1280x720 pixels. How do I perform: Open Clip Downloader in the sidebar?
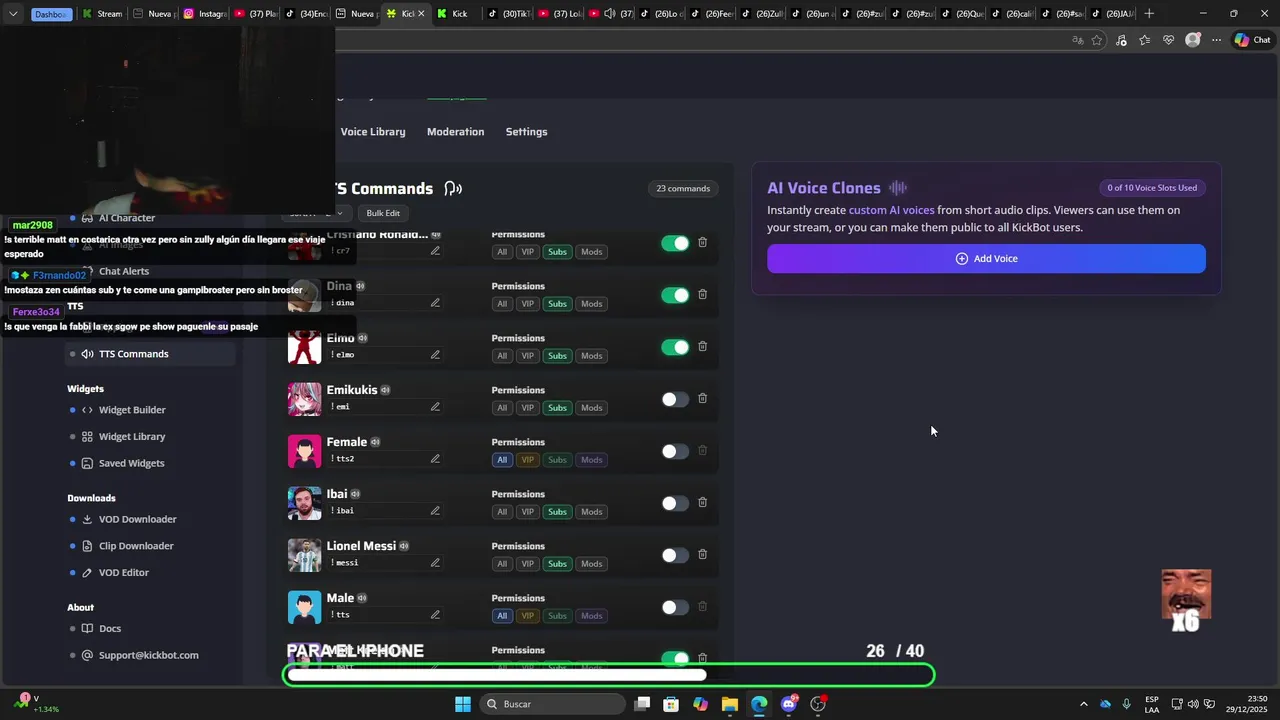pyautogui.click(x=136, y=546)
